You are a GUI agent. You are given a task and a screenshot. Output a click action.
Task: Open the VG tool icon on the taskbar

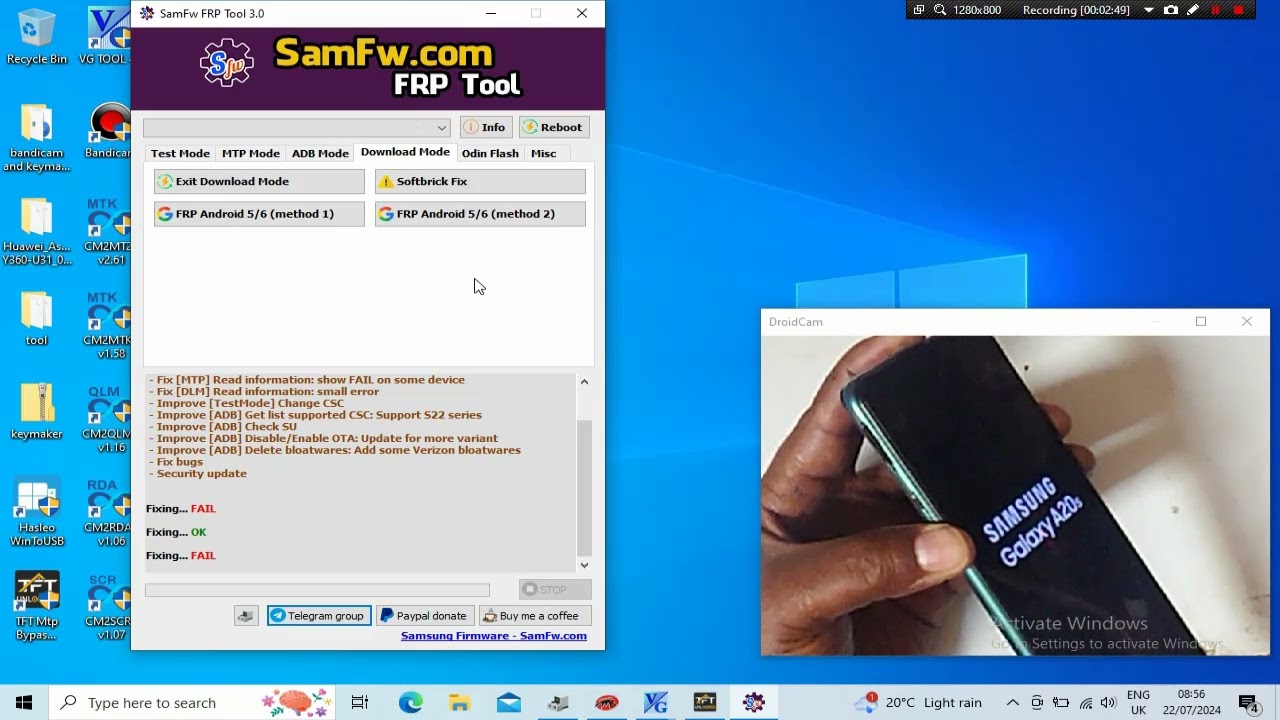[x=655, y=703]
